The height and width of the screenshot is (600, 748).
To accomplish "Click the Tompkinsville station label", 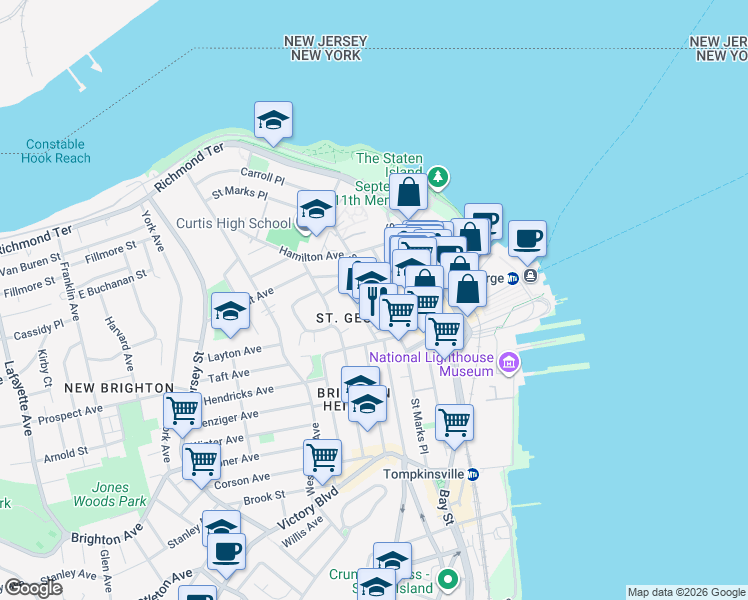I will 424,475.
